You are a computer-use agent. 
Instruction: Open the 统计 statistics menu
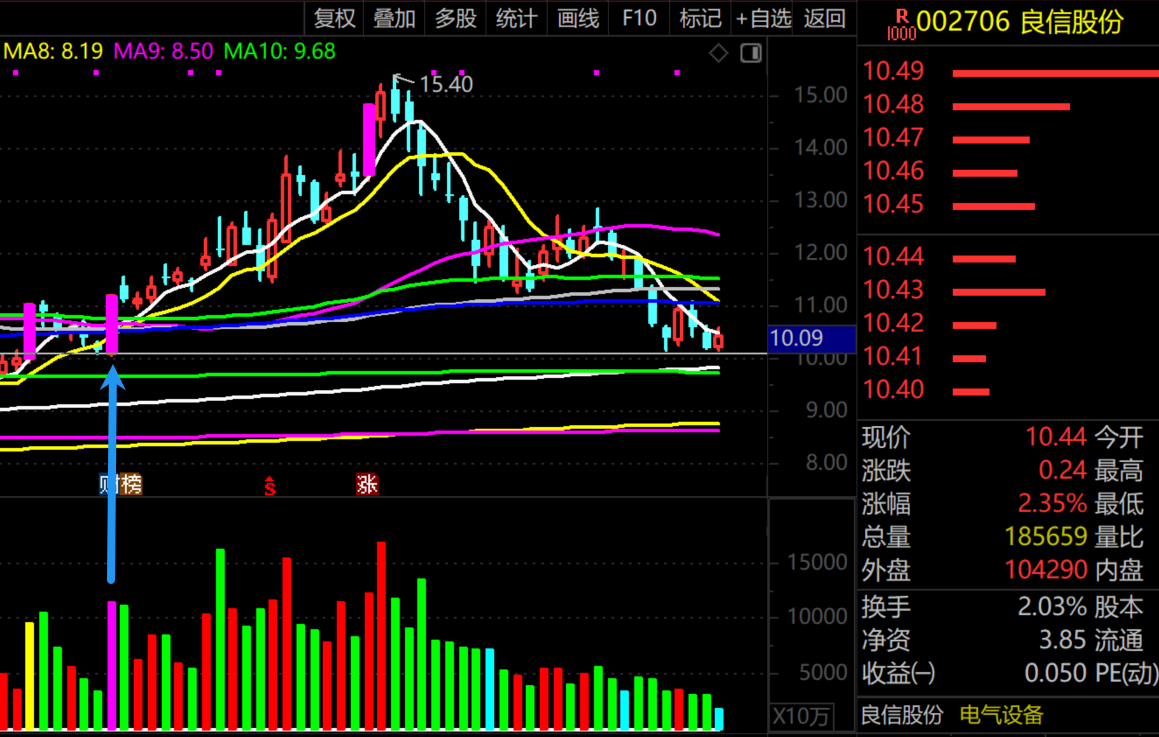pos(516,18)
